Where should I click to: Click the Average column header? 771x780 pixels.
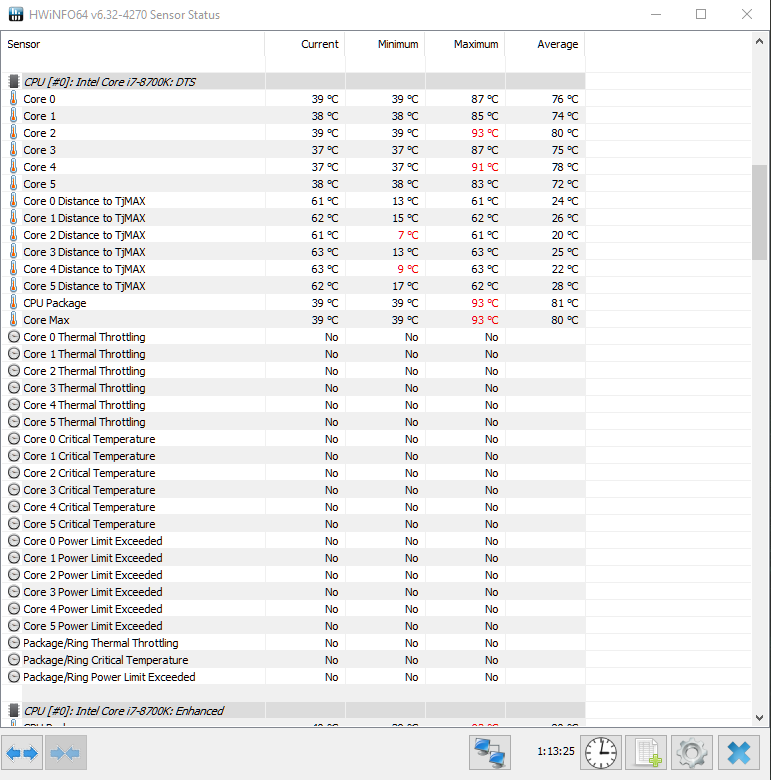click(x=545, y=44)
